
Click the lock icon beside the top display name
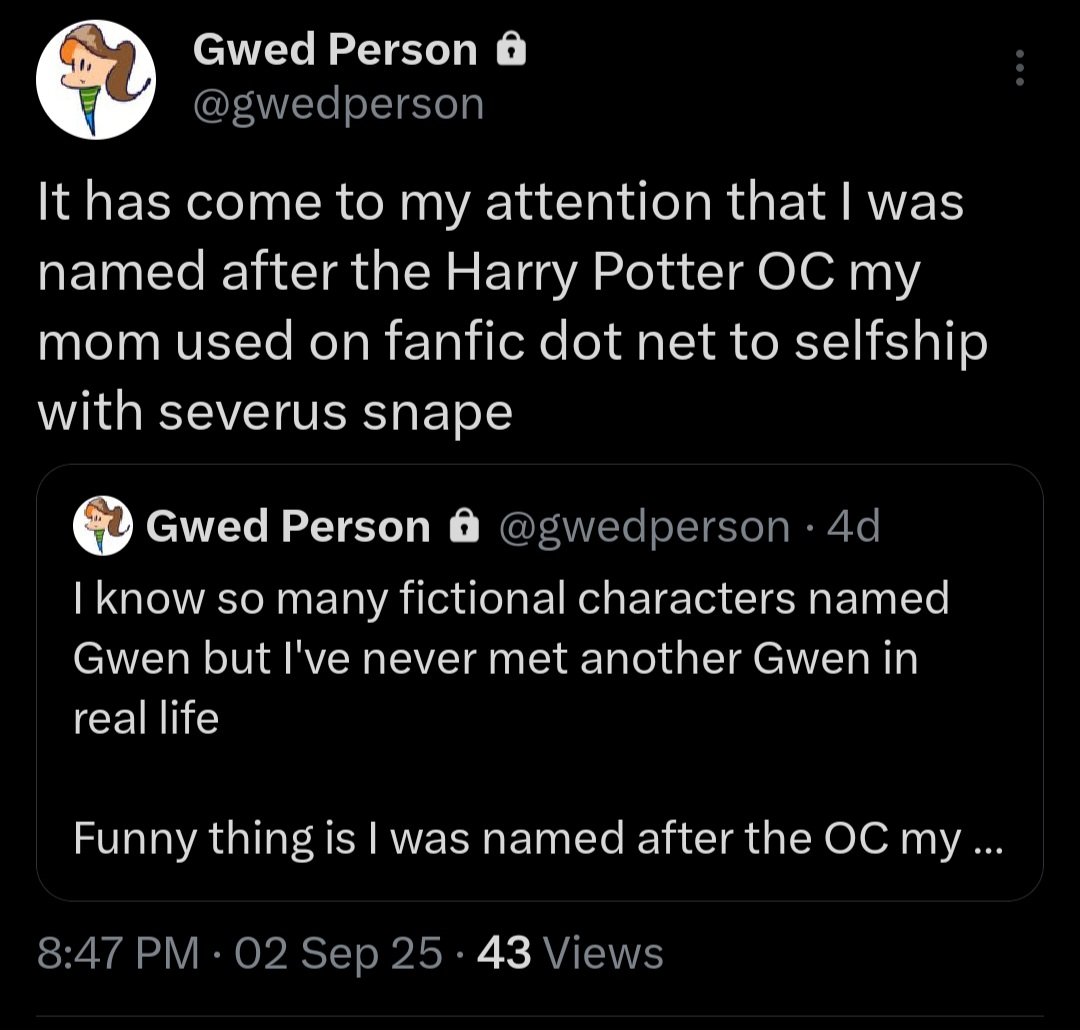[x=510, y=50]
